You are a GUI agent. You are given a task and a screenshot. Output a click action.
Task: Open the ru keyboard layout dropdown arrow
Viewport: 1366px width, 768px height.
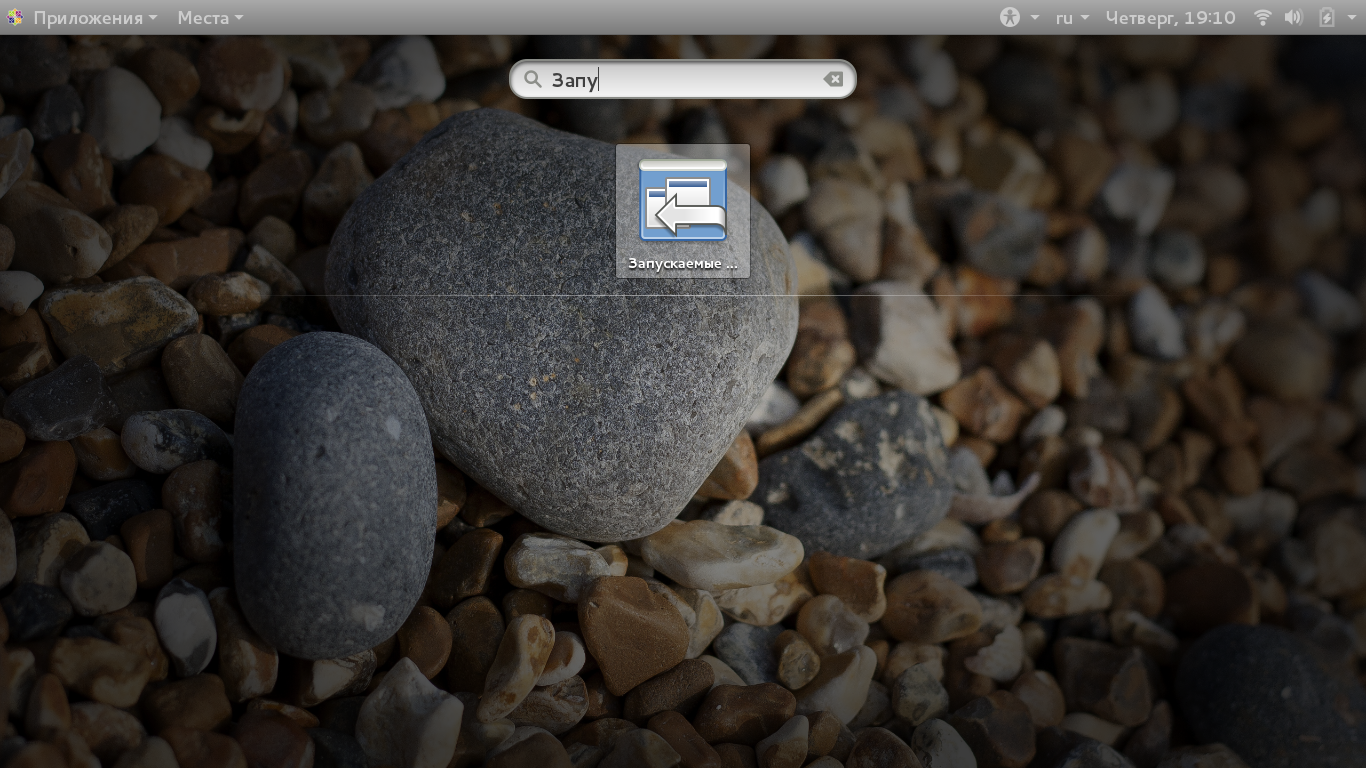point(1085,18)
